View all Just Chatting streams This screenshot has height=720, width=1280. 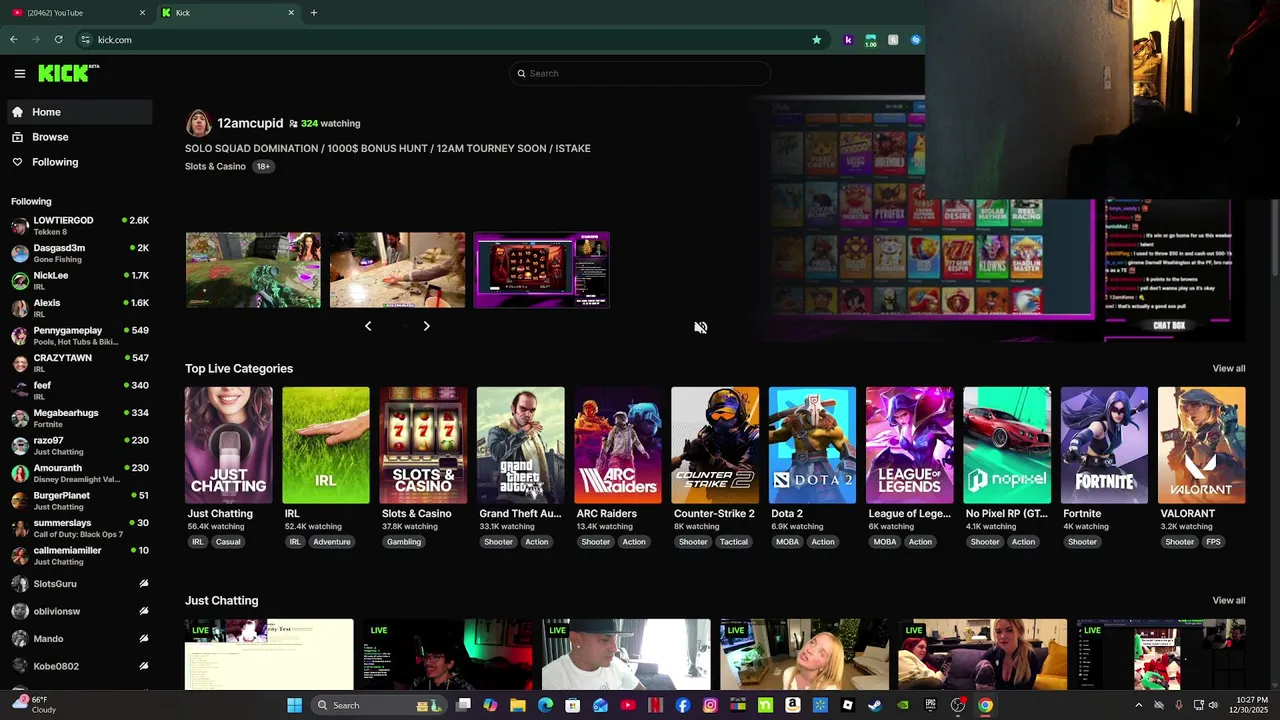[1229, 601]
